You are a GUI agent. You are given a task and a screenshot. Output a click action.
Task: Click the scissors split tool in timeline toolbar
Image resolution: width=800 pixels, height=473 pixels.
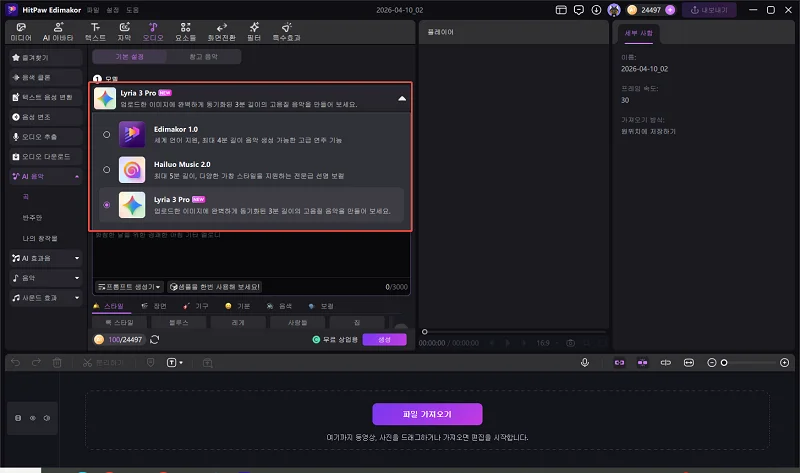pos(87,363)
